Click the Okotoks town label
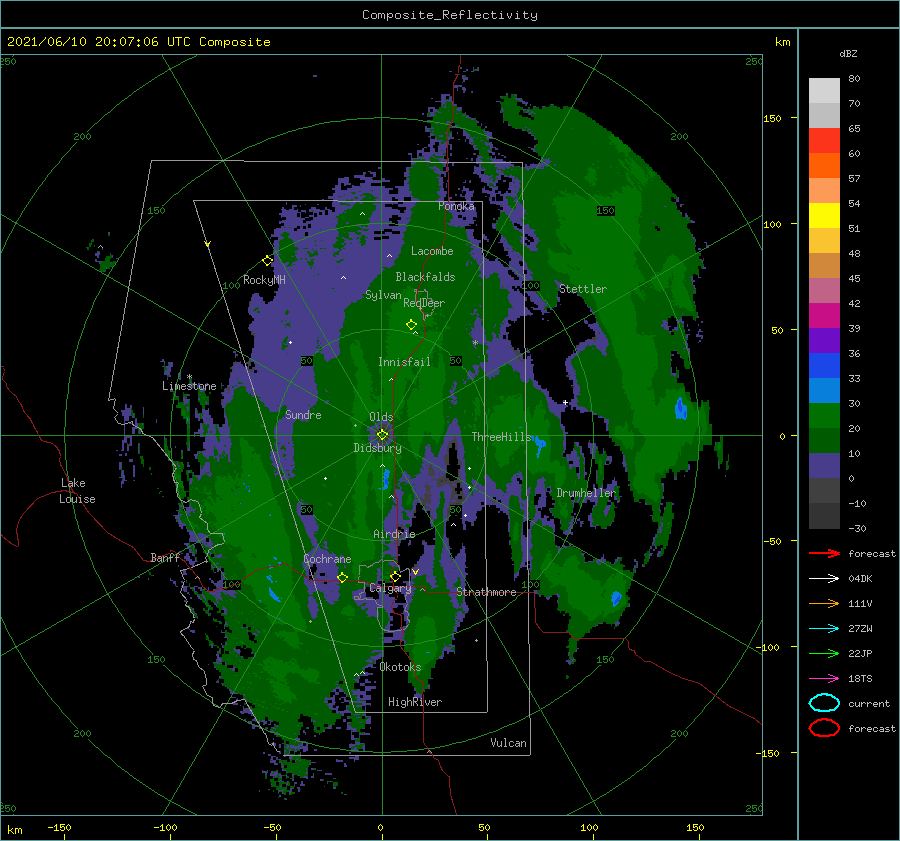 click(x=401, y=667)
